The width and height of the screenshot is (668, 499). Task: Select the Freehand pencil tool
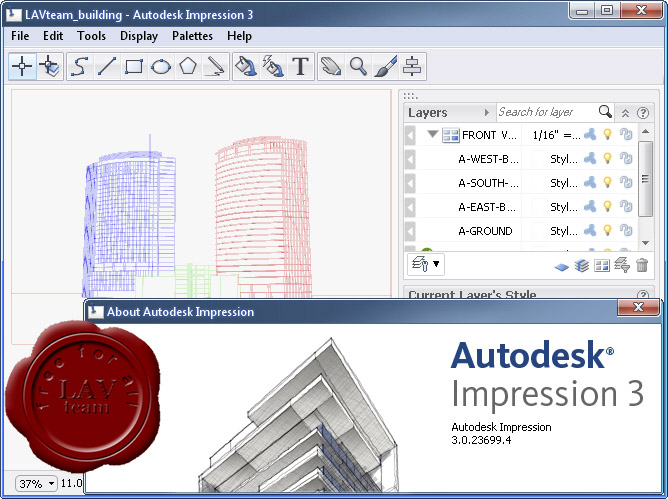[x=215, y=66]
